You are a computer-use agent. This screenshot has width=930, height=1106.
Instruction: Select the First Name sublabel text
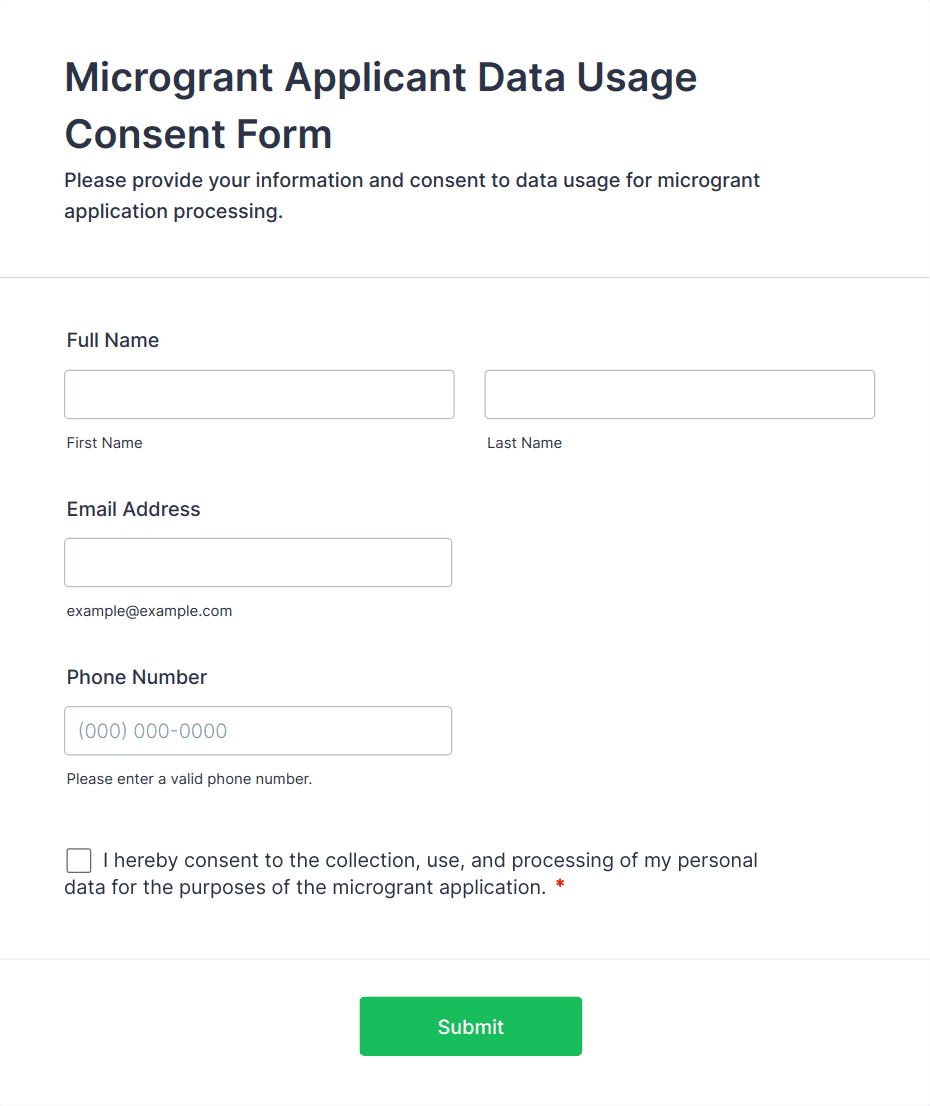[x=104, y=443]
